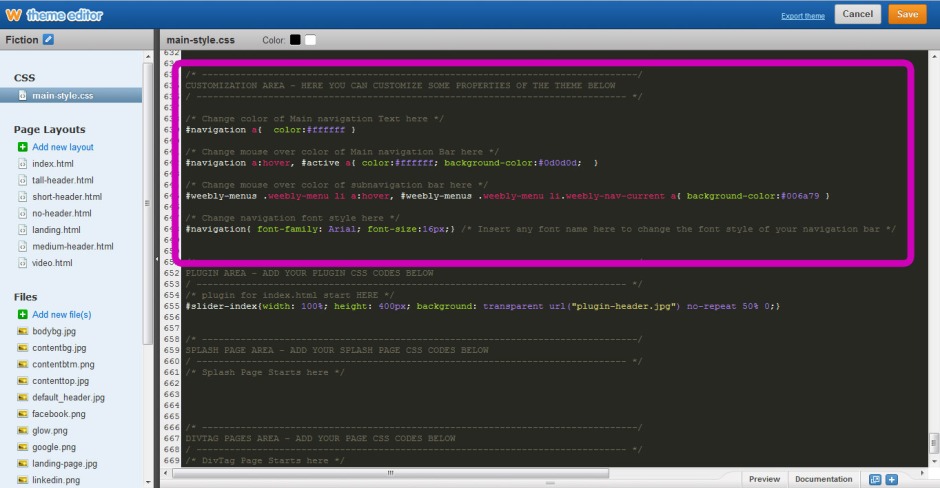Click the blue plus icon at bottom right

892,480
